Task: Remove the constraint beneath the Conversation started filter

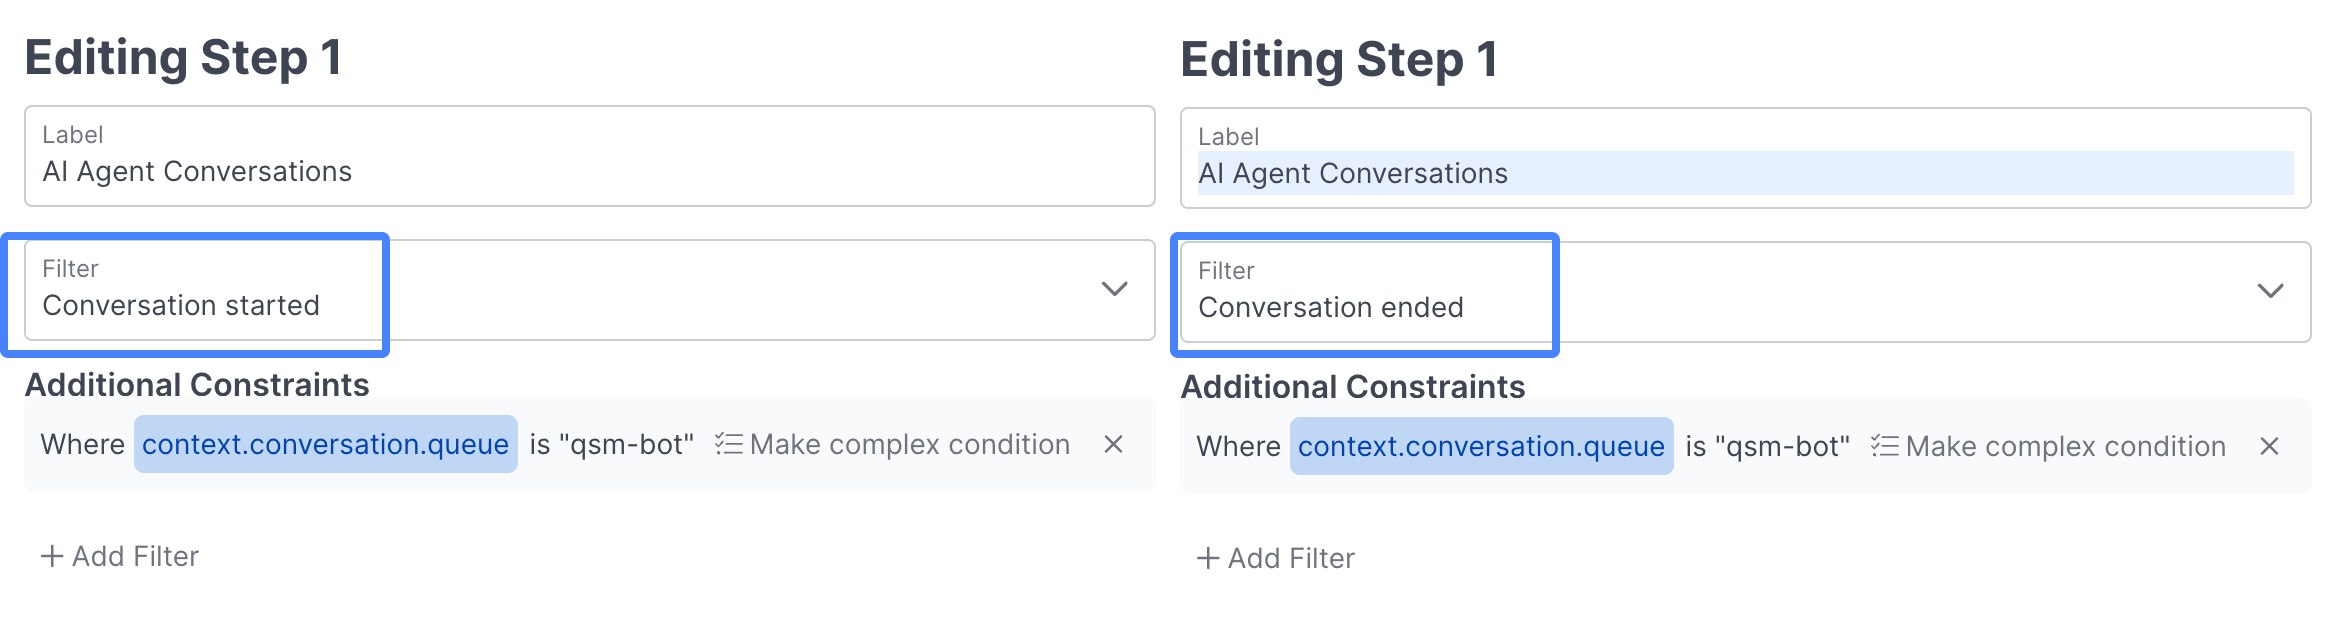Action: 1113,444
